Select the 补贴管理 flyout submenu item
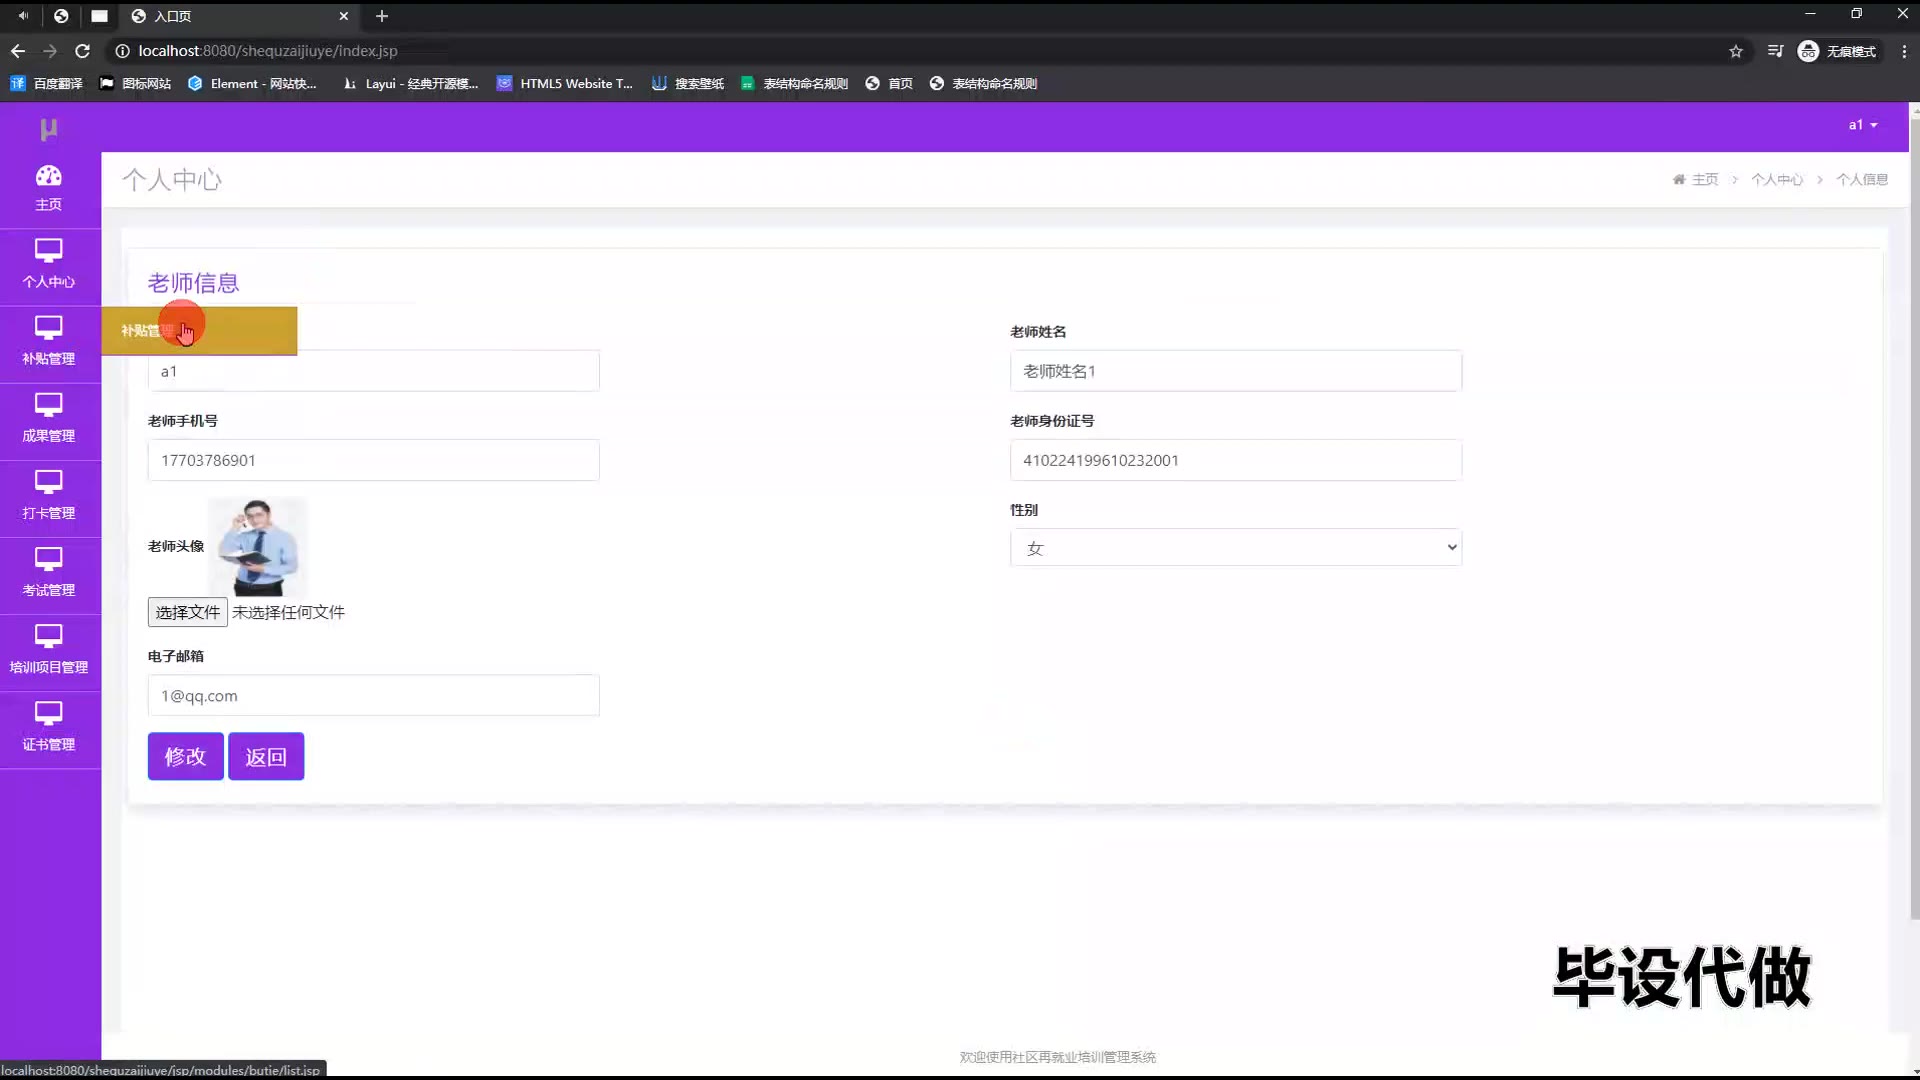 click(x=198, y=331)
